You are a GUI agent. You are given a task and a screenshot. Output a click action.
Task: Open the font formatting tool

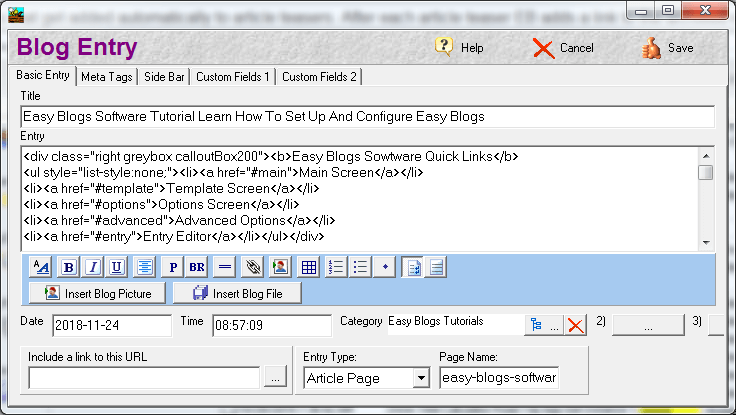(x=41, y=268)
